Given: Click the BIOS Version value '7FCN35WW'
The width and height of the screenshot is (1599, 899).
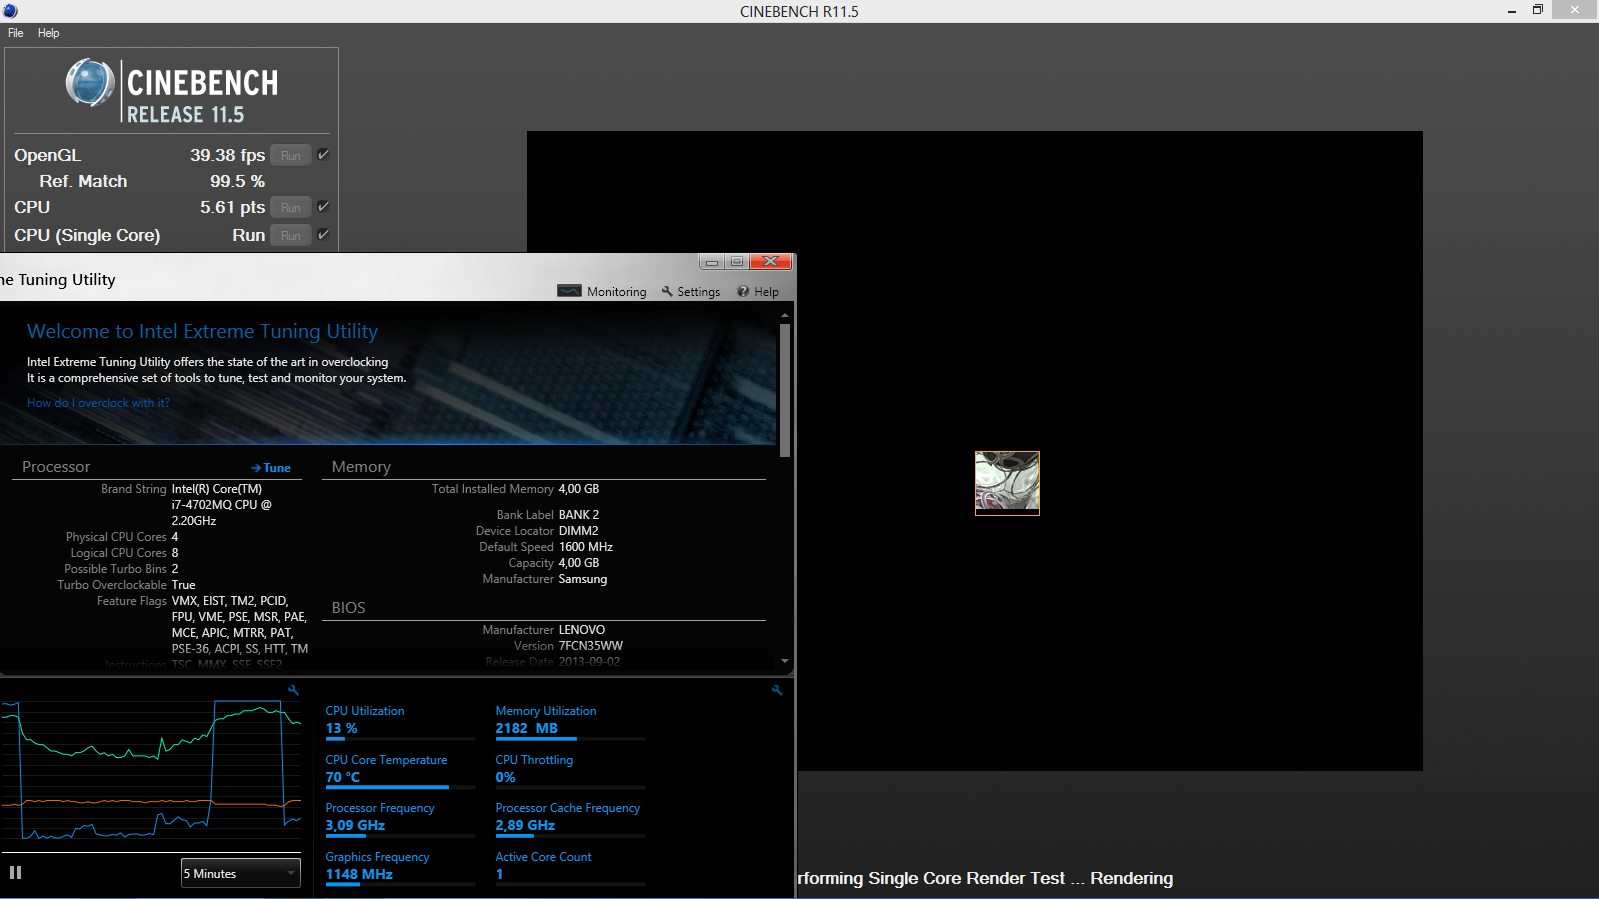Looking at the screenshot, I should point(591,646).
